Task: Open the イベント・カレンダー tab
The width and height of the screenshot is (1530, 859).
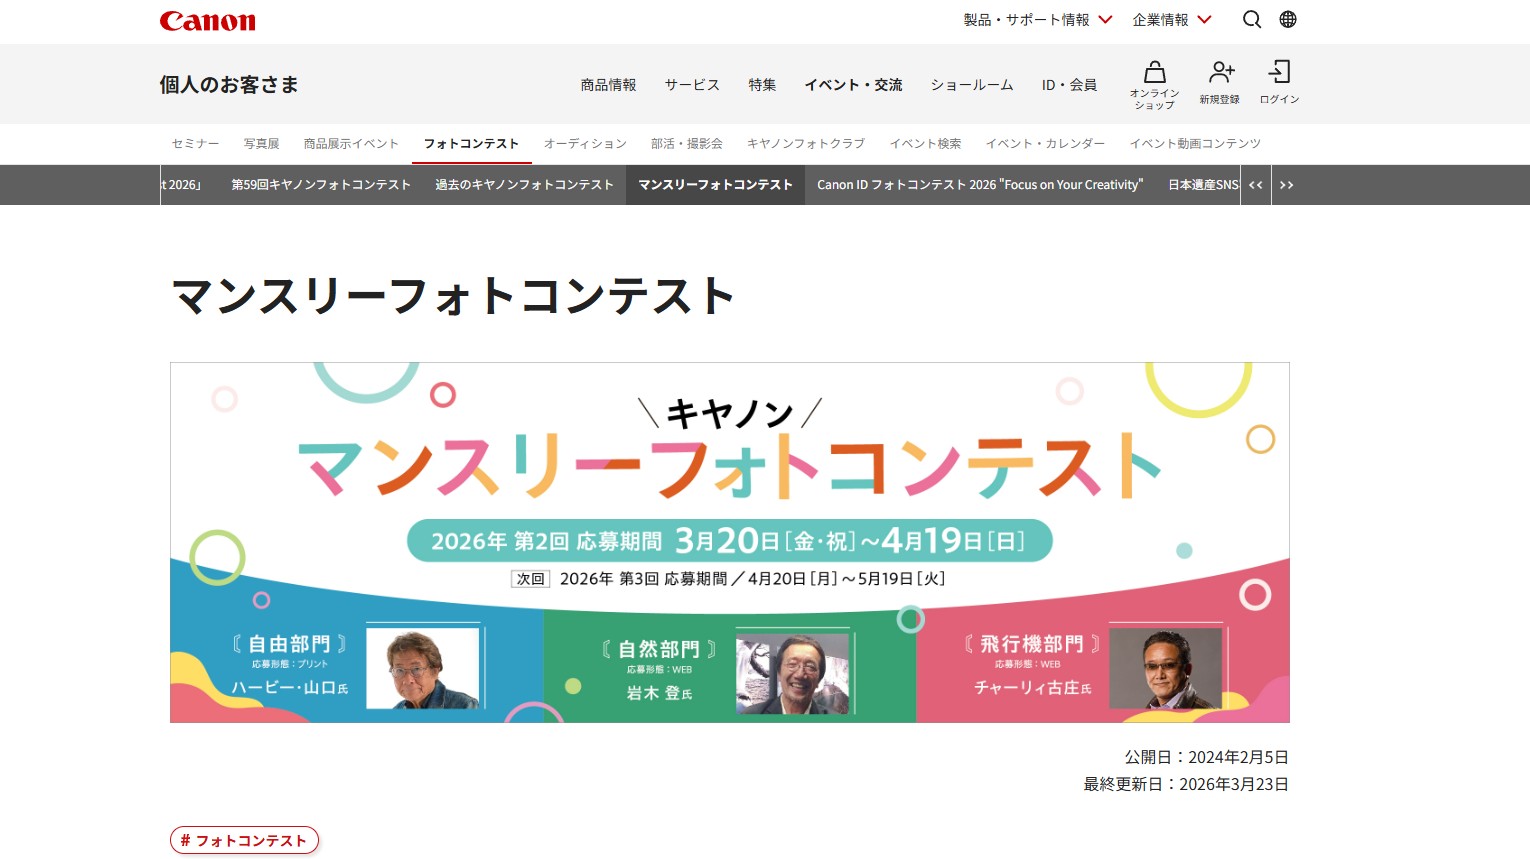Action: point(1045,144)
